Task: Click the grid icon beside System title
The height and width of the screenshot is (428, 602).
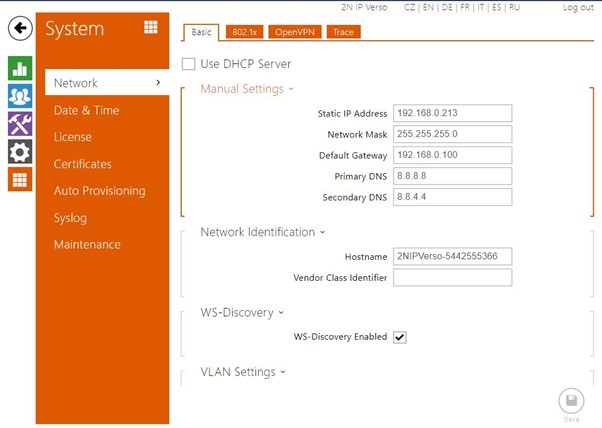Action: pos(151,27)
